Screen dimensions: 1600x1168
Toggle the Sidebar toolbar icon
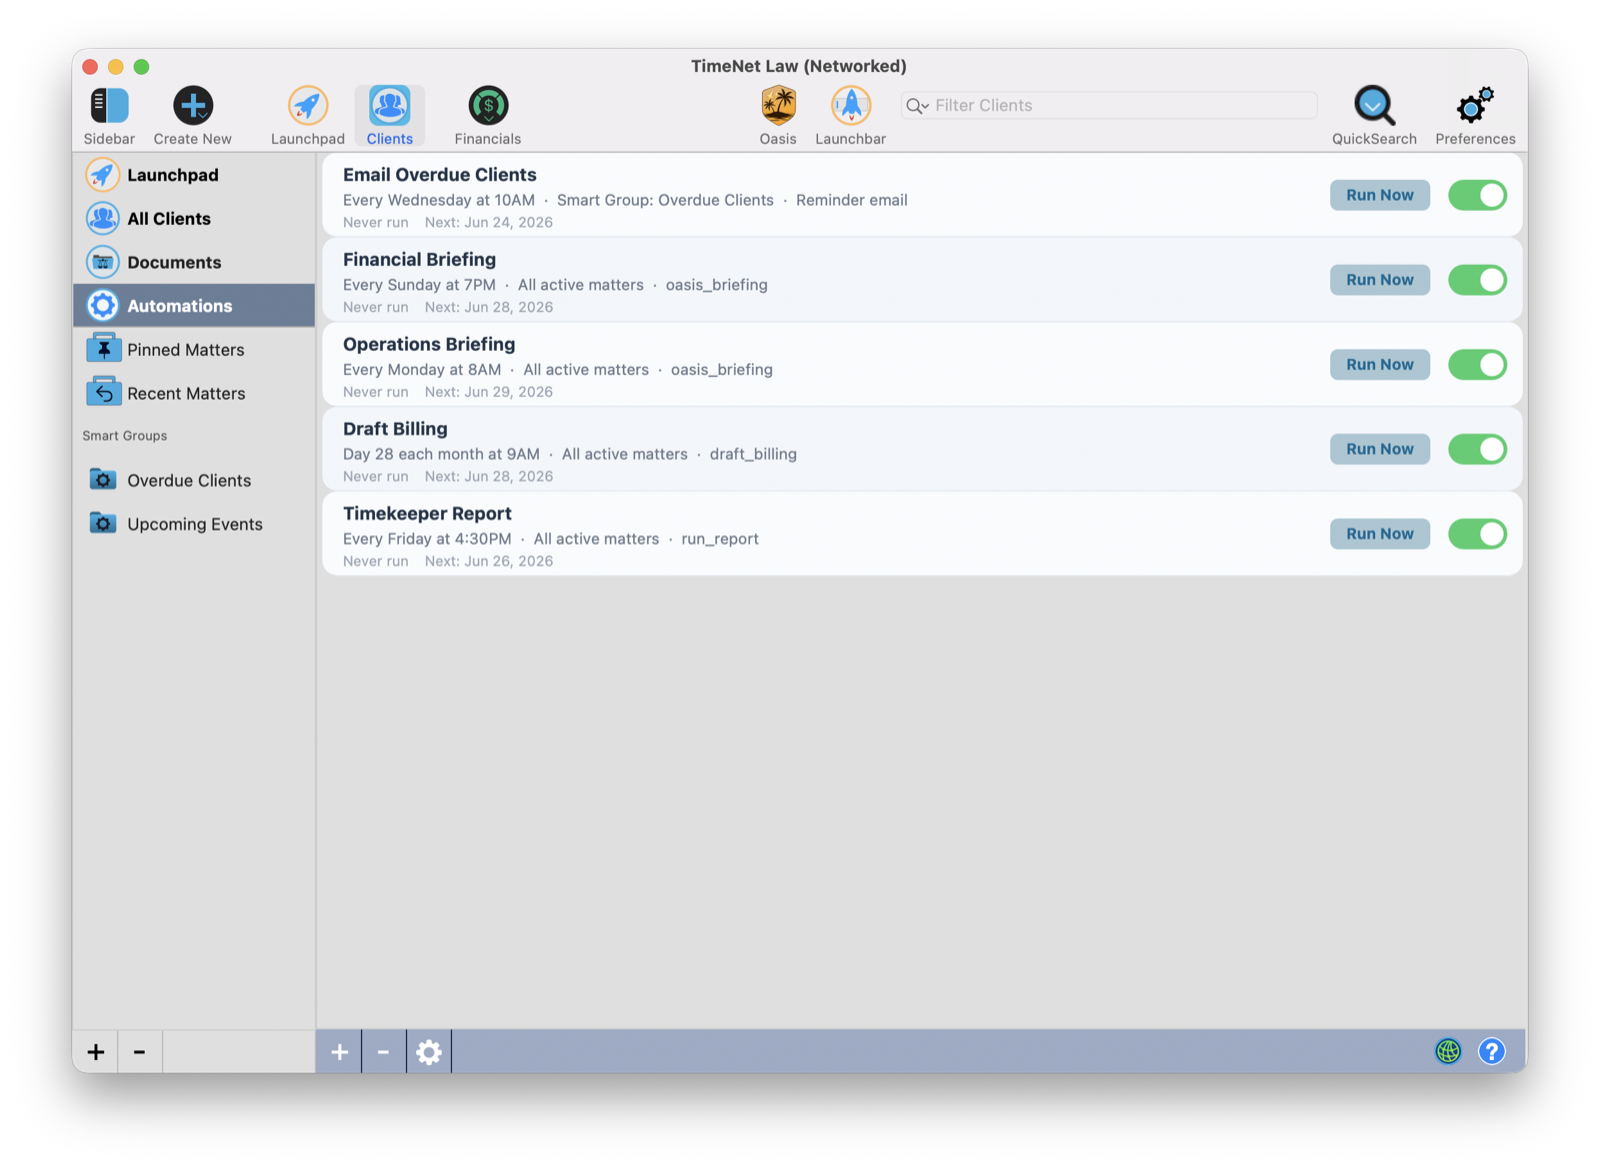click(x=109, y=105)
